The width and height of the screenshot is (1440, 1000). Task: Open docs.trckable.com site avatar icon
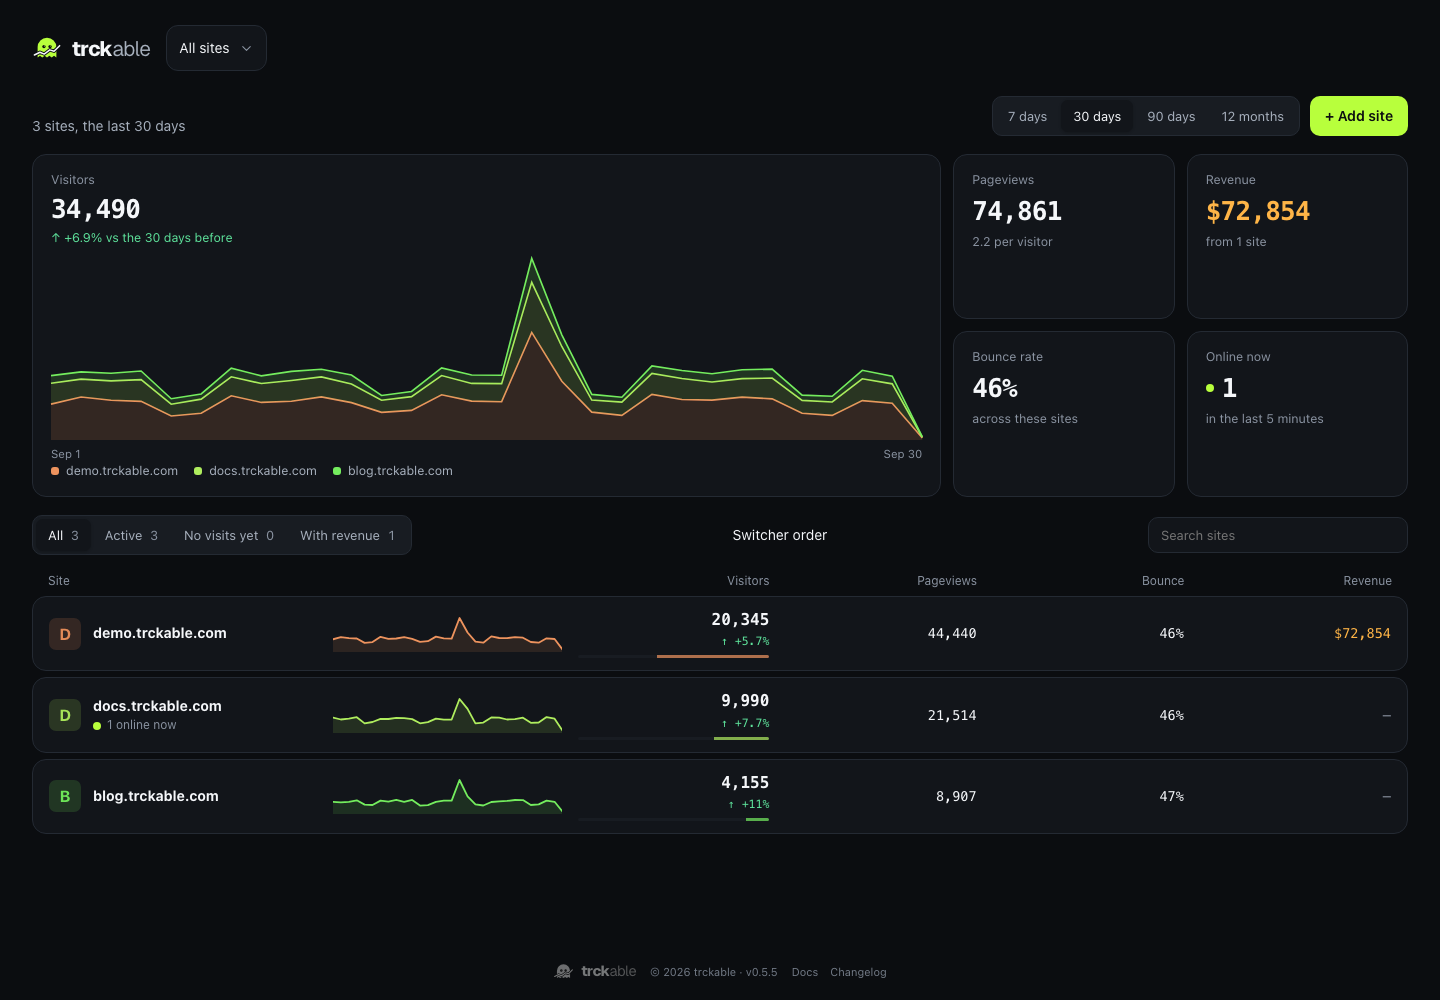click(65, 715)
